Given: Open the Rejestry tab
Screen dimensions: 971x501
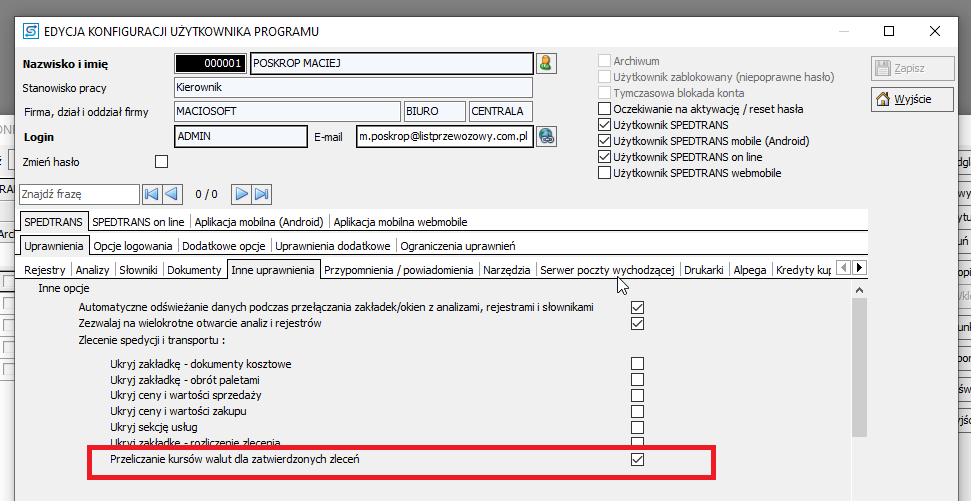Looking at the screenshot, I should click(45, 270).
